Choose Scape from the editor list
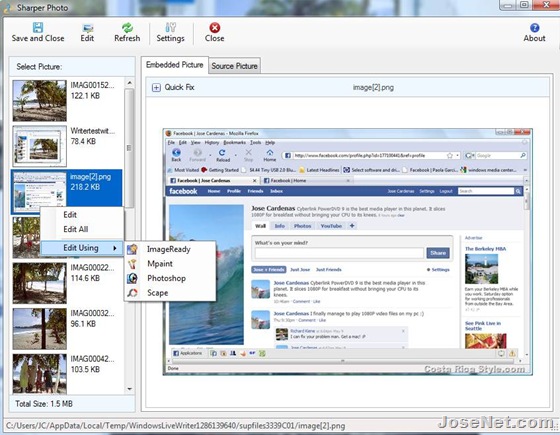Image resolution: width=560 pixels, height=435 pixels. [158, 293]
